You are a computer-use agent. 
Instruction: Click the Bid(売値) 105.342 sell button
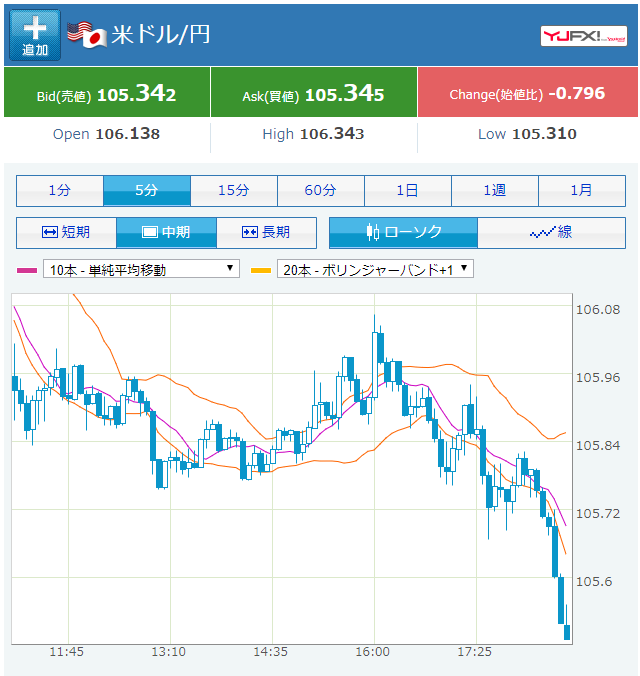coord(107,94)
